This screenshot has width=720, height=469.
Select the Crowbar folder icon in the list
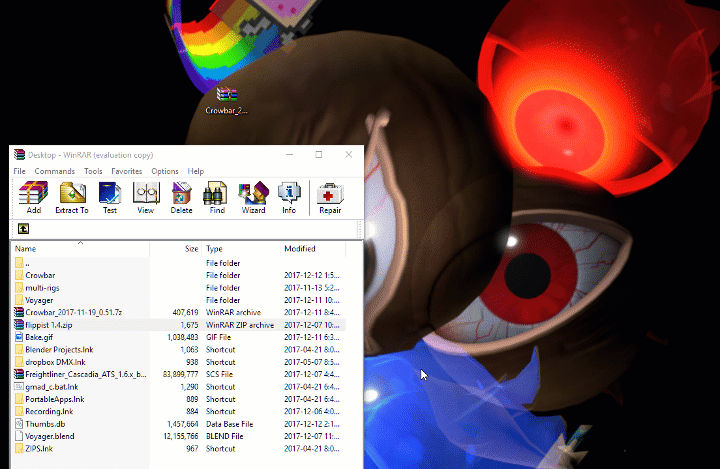[x=19, y=275]
